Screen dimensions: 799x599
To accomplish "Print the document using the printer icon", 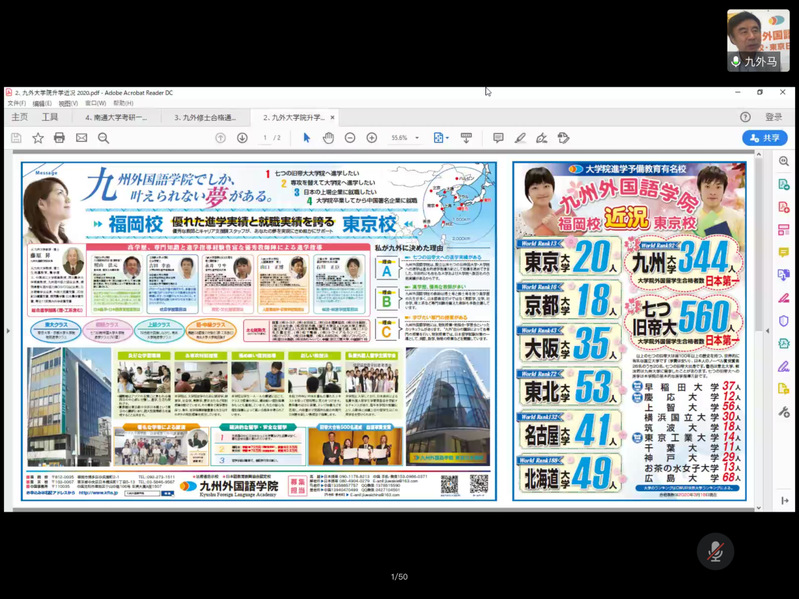I will (x=59, y=138).
